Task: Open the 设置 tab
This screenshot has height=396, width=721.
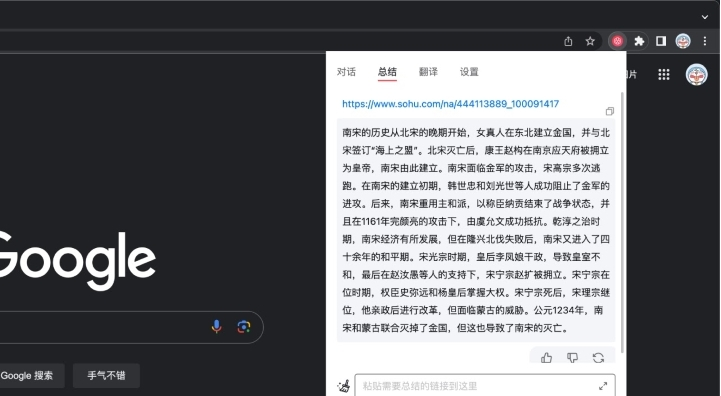Action: (469, 72)
